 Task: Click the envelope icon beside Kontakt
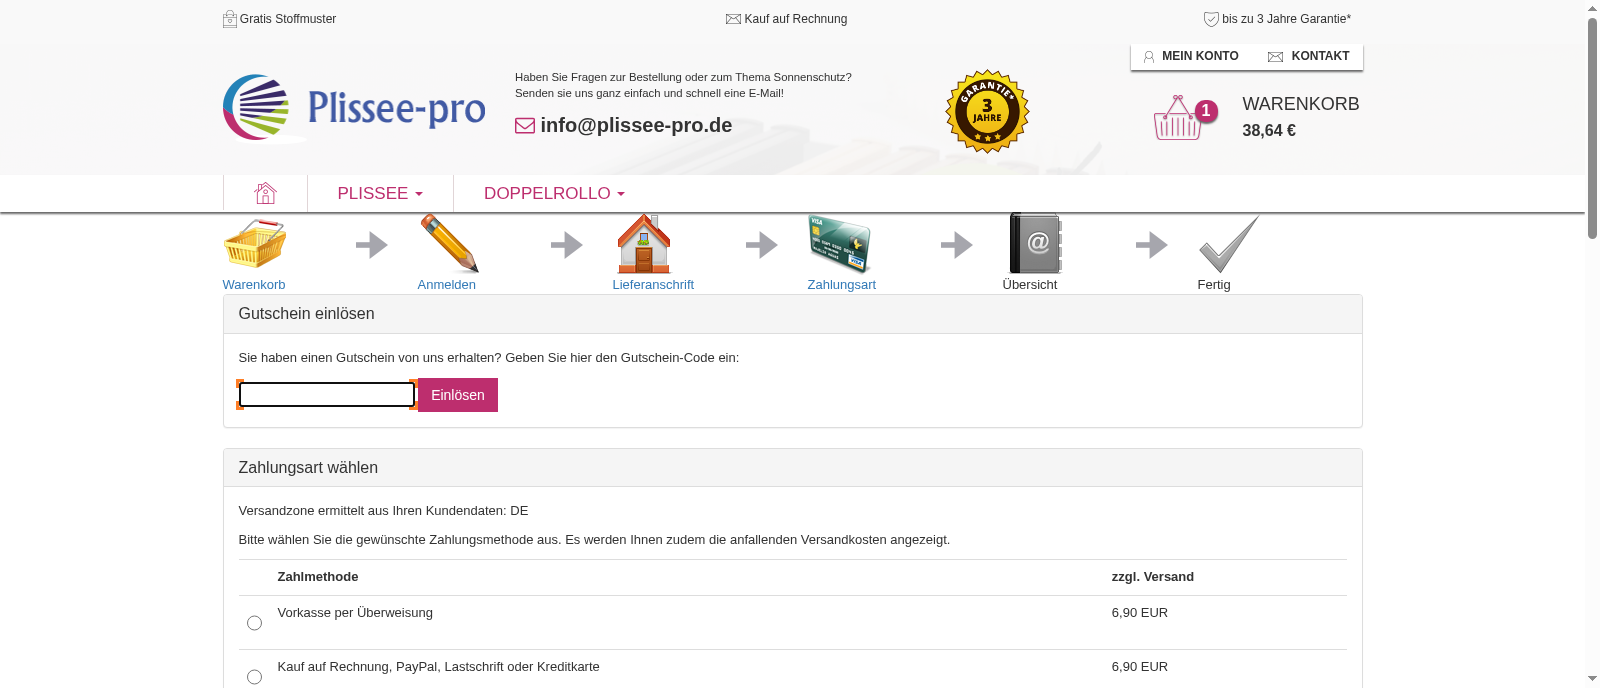click(1275, 57)
